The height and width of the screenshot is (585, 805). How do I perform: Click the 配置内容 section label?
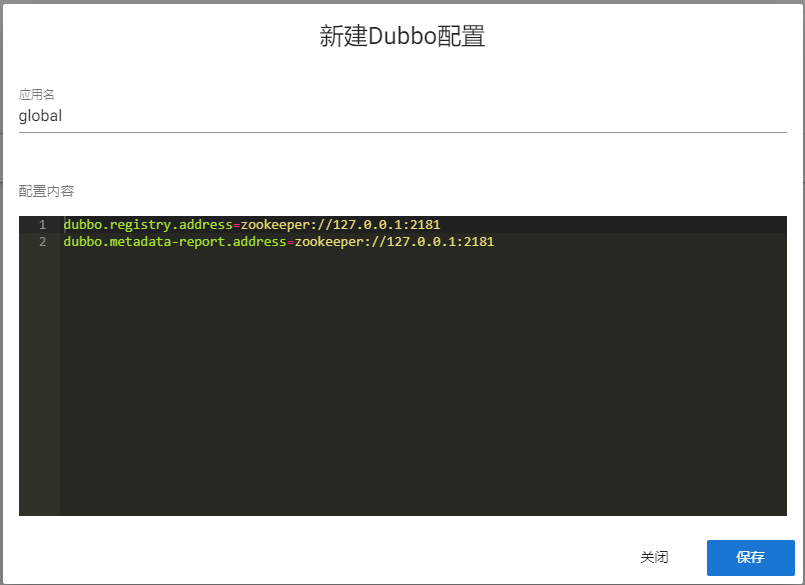pyautogui.click(x=45, y=190)
